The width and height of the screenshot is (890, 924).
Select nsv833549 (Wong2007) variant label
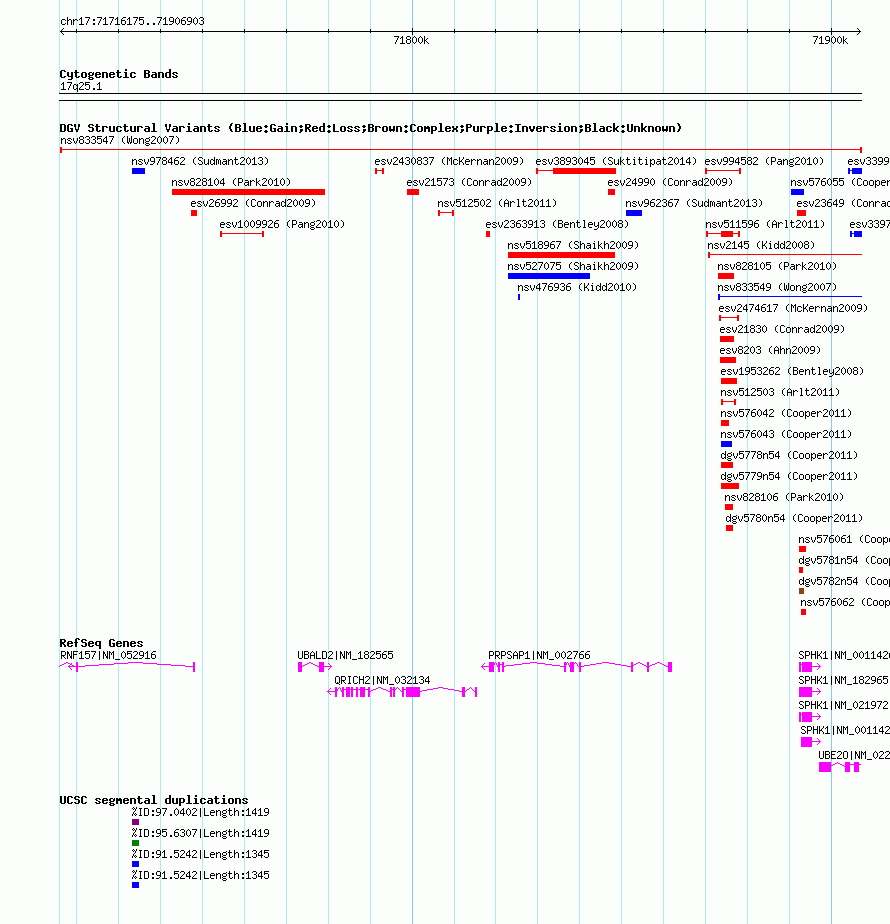tap(777, 288)
